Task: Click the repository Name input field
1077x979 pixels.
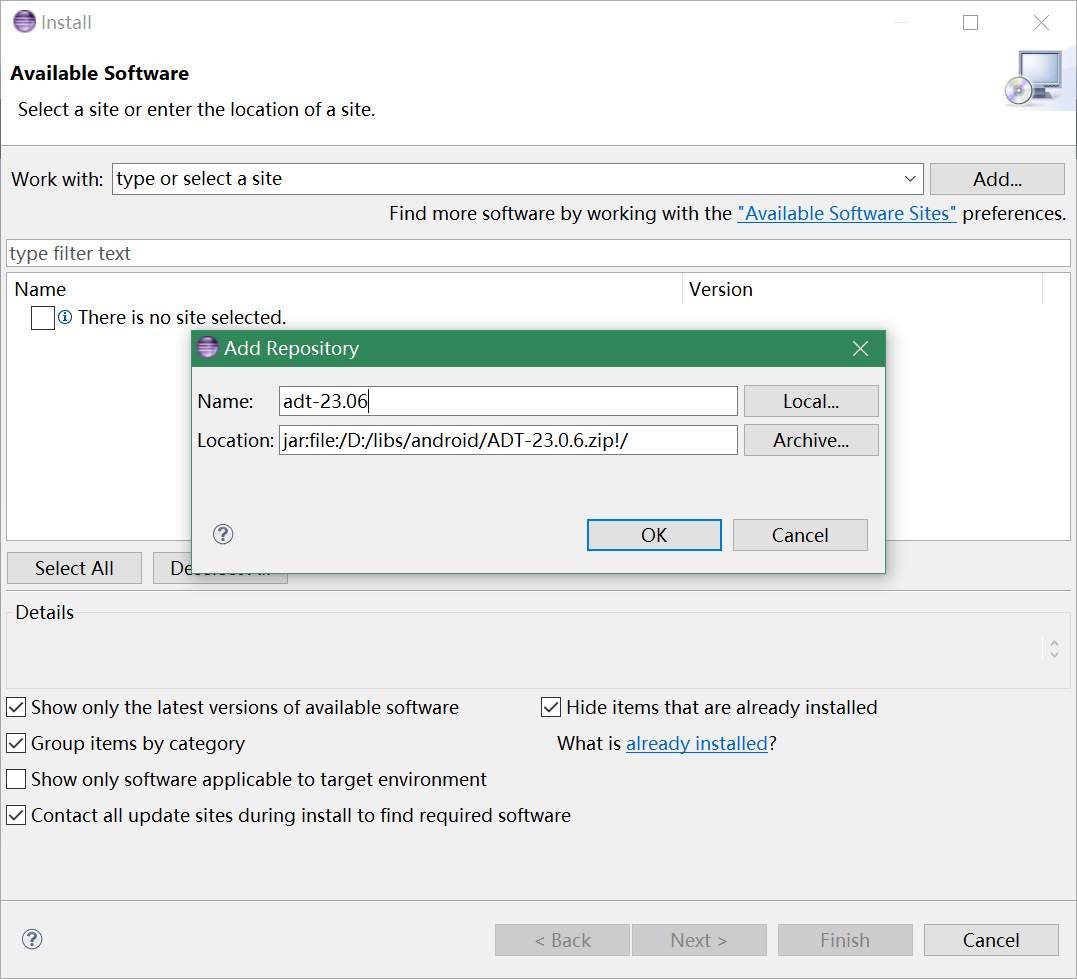Action: 508,401
